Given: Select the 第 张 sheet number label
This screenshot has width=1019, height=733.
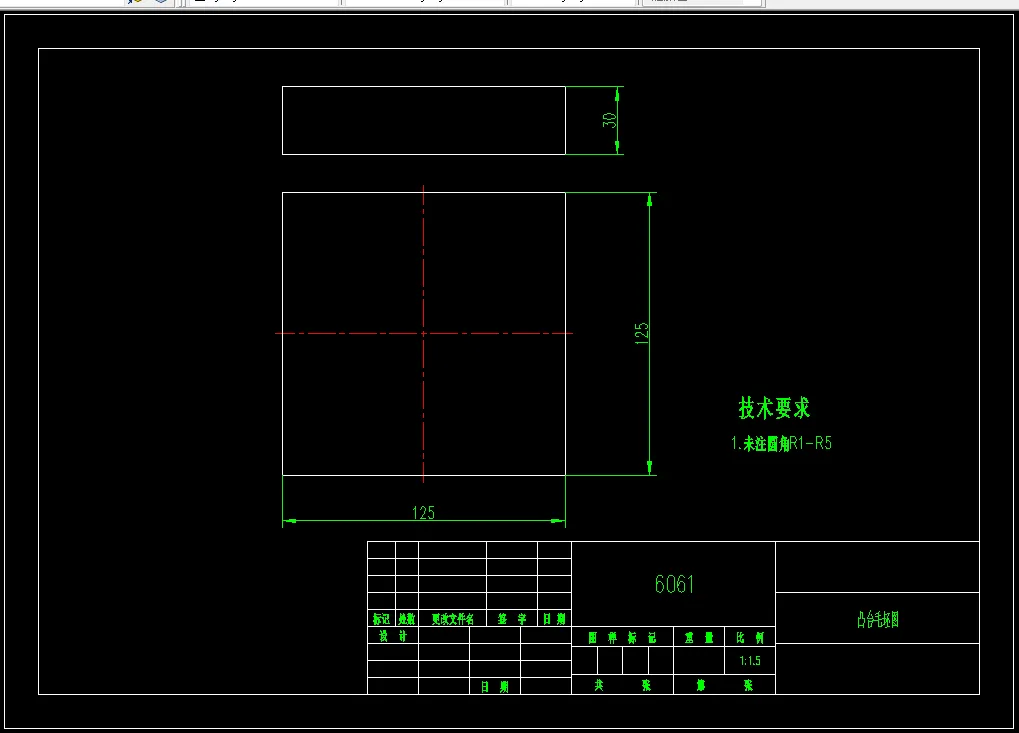Looking at the screenshot, I should point(724,685).
